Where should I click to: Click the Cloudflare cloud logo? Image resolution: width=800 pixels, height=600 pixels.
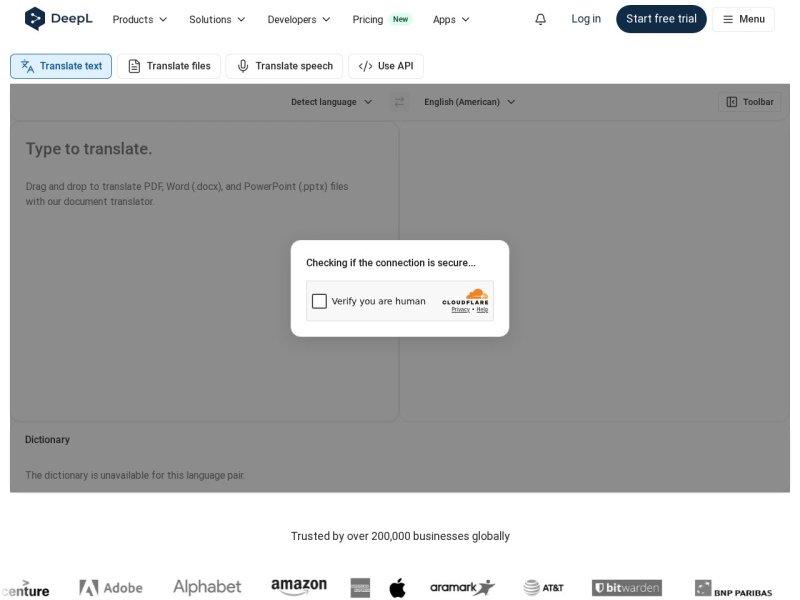click(x=477, y=294)
